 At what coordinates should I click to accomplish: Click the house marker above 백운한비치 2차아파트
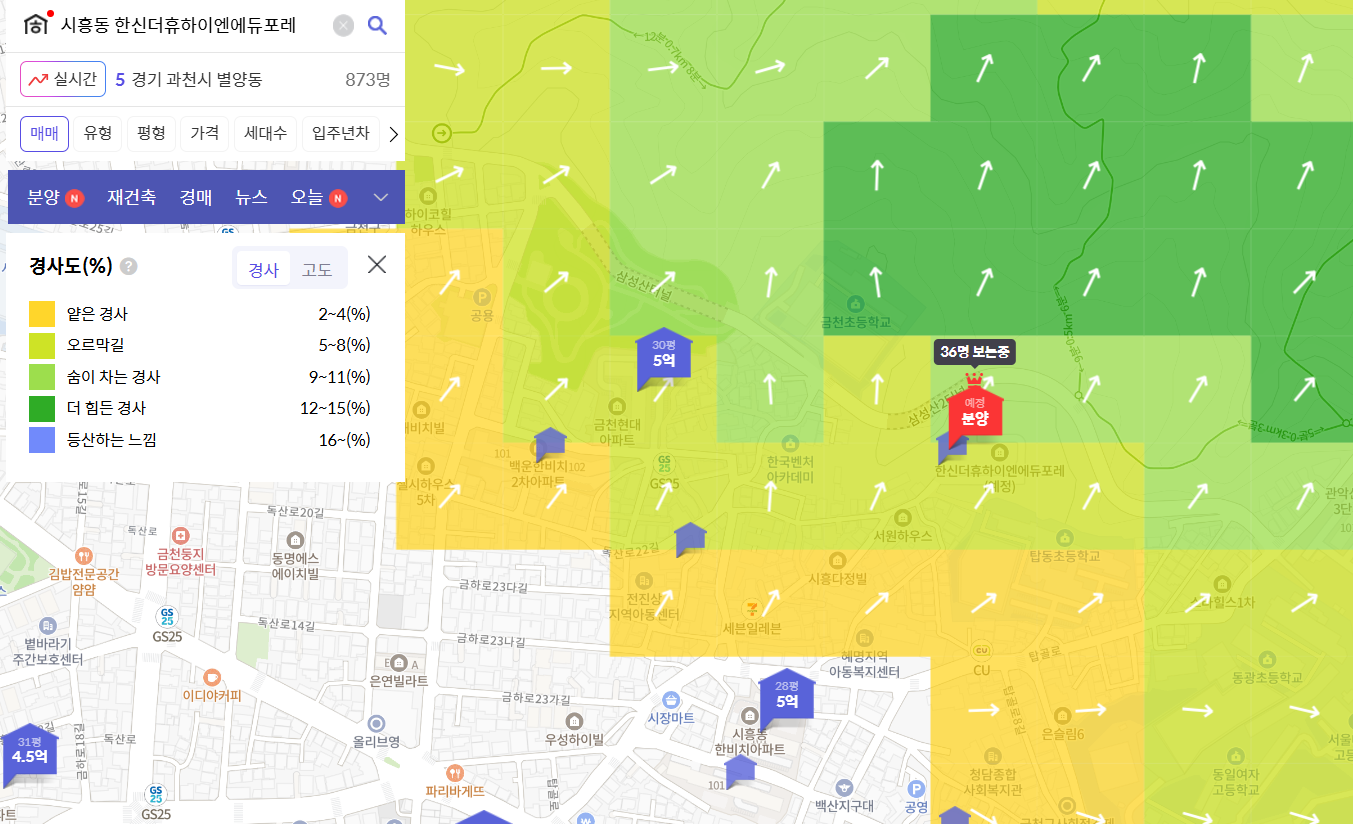tap(550, 444)
